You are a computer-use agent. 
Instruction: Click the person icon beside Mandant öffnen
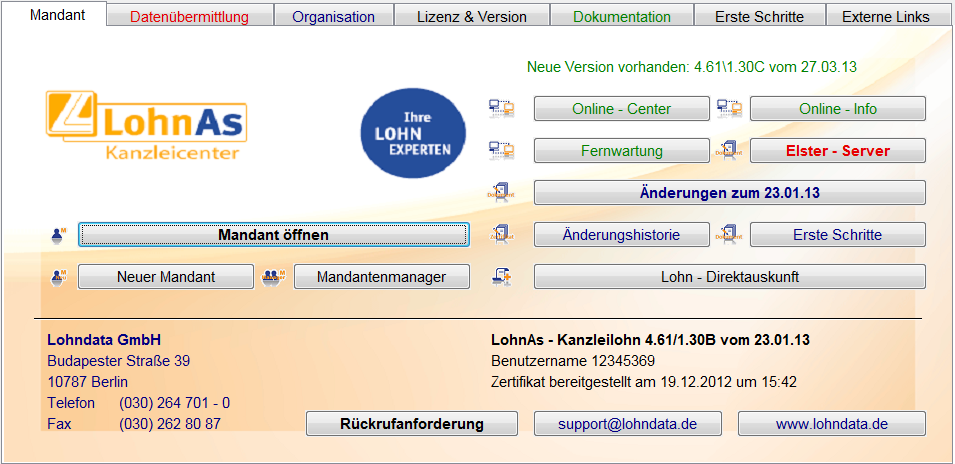tap(58, 235)
